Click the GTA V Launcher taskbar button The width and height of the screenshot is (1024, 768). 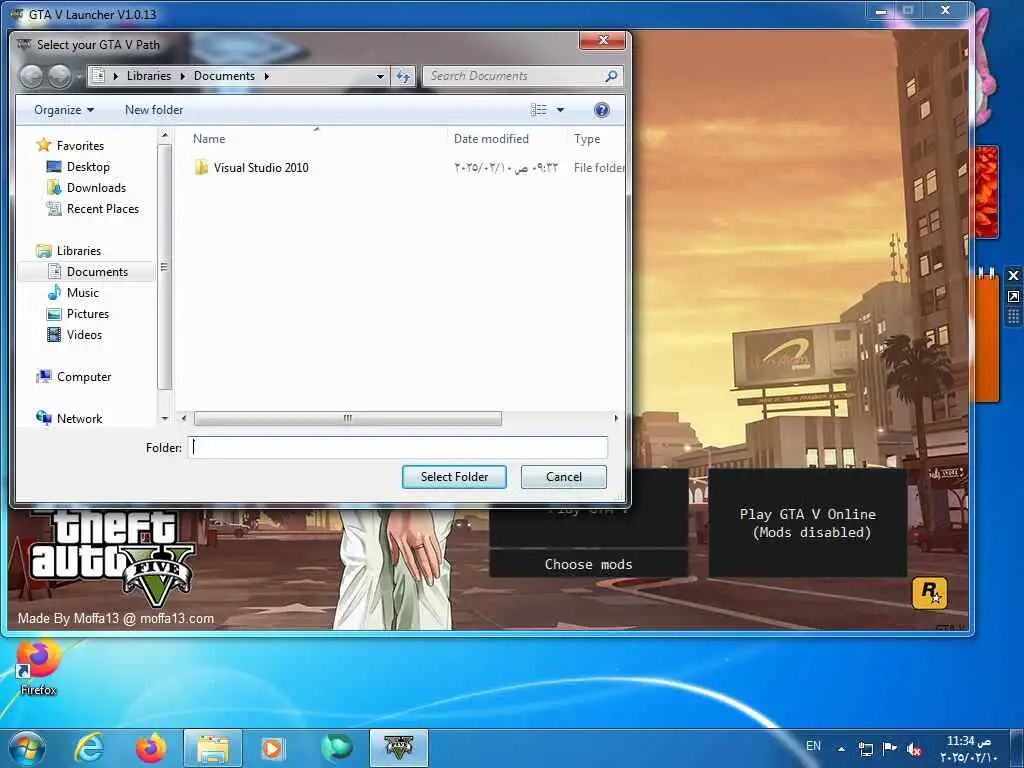(399, 748)
